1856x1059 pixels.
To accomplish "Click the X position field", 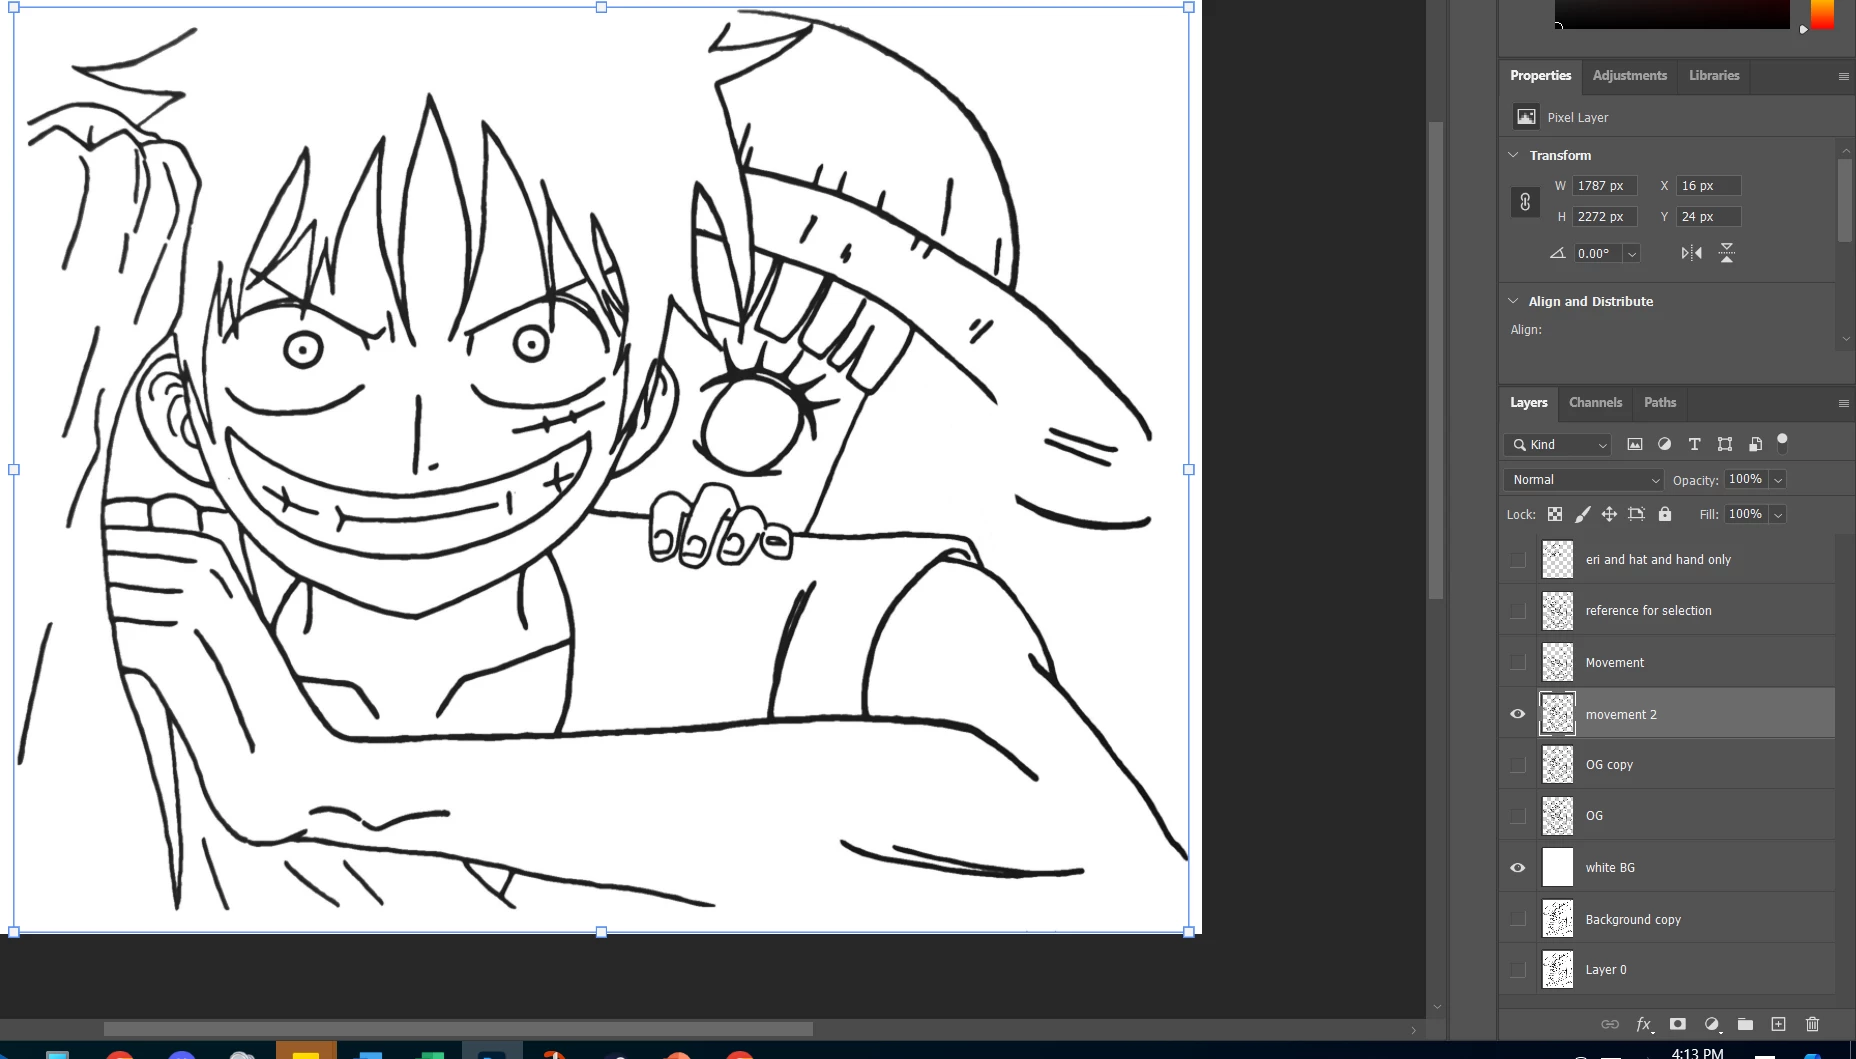I will tap(1709, 186).
